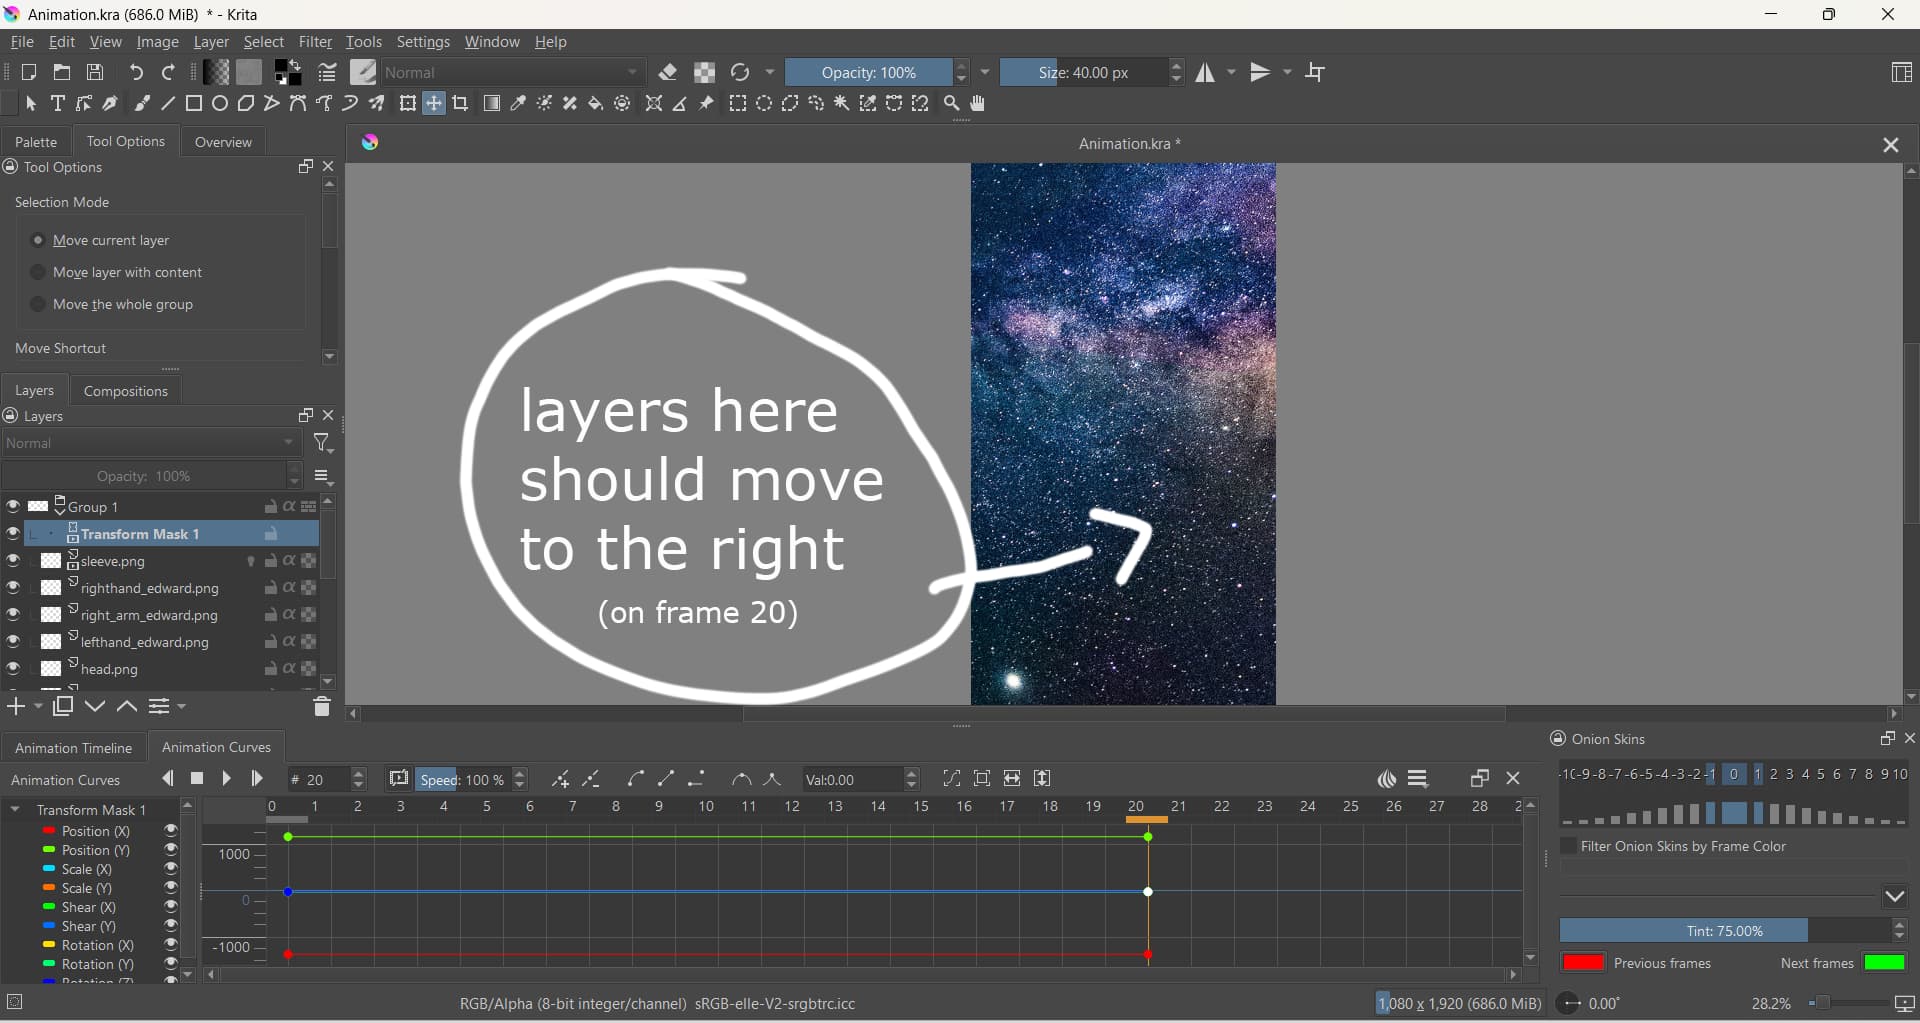This screenshot has height=1023, width=1920.
Task: Select the Text tool
Action: 58,104
